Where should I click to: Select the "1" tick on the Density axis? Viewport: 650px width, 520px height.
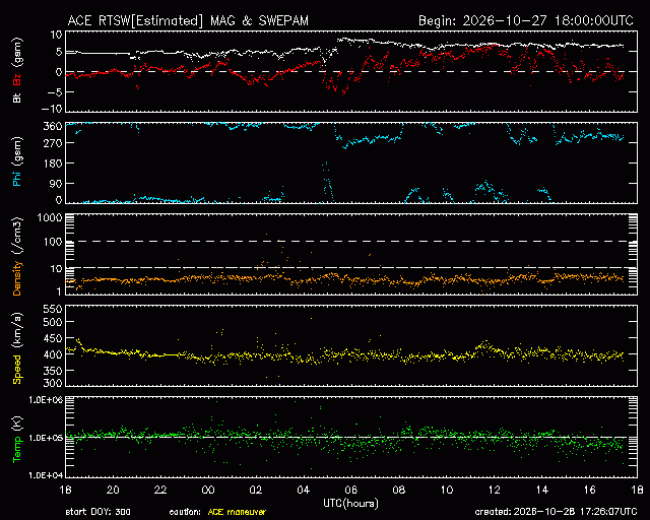(x=59, y=292)
